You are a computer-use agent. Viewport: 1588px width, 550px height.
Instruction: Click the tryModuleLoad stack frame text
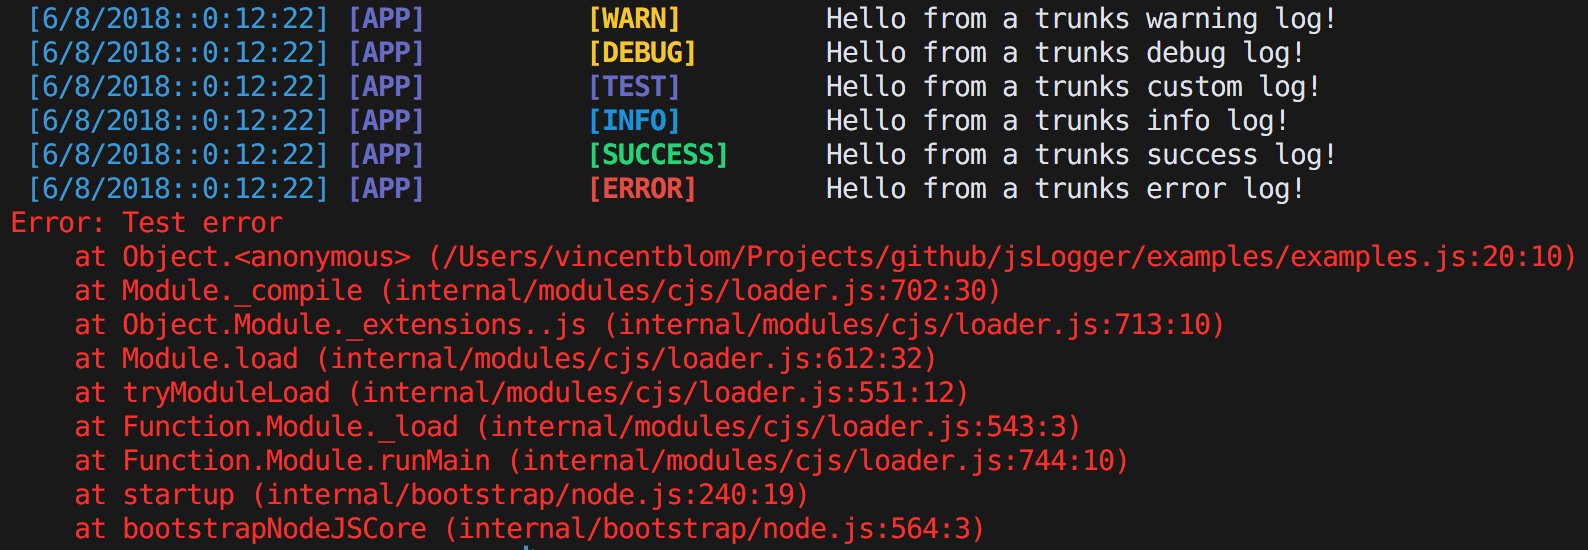click(226, 393)
